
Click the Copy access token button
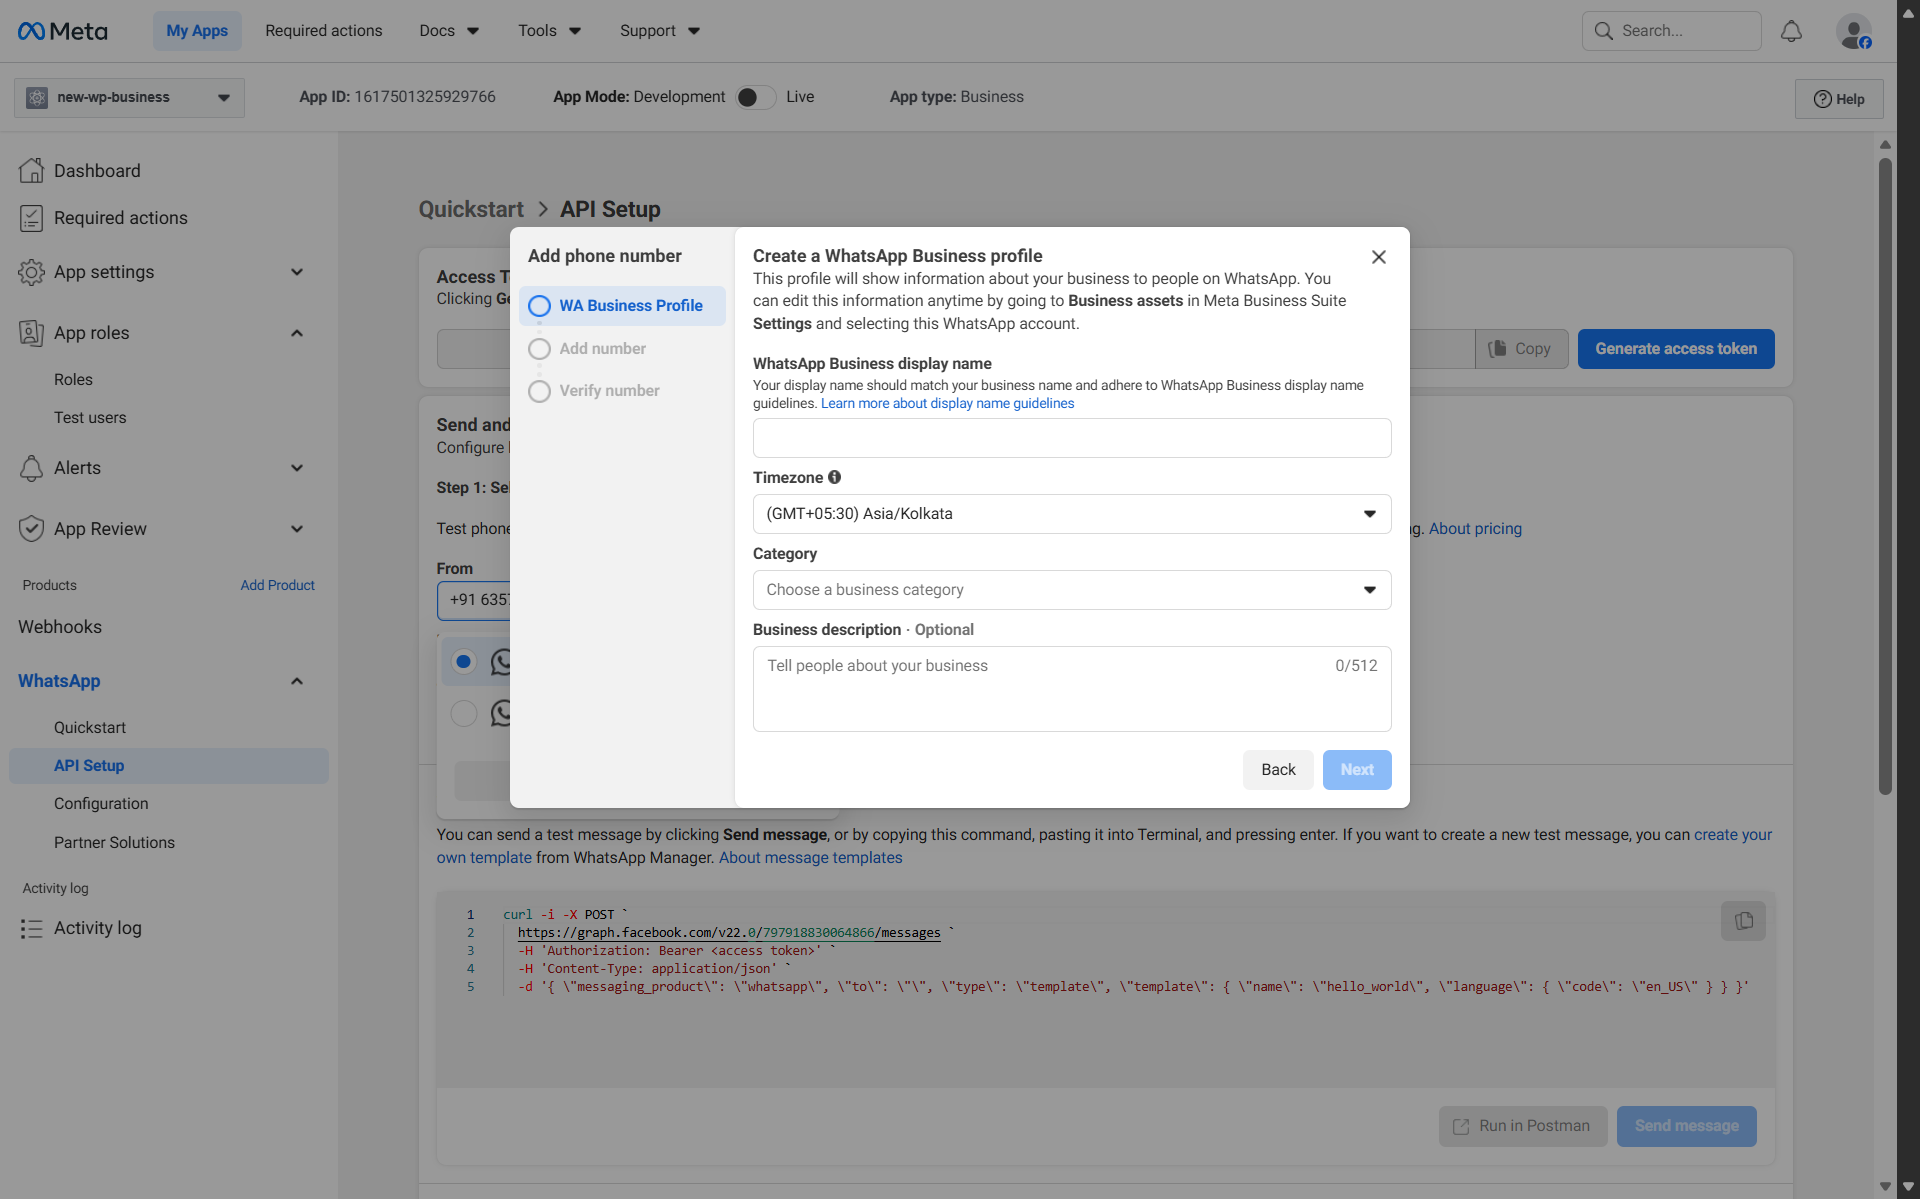point(1521,349)
